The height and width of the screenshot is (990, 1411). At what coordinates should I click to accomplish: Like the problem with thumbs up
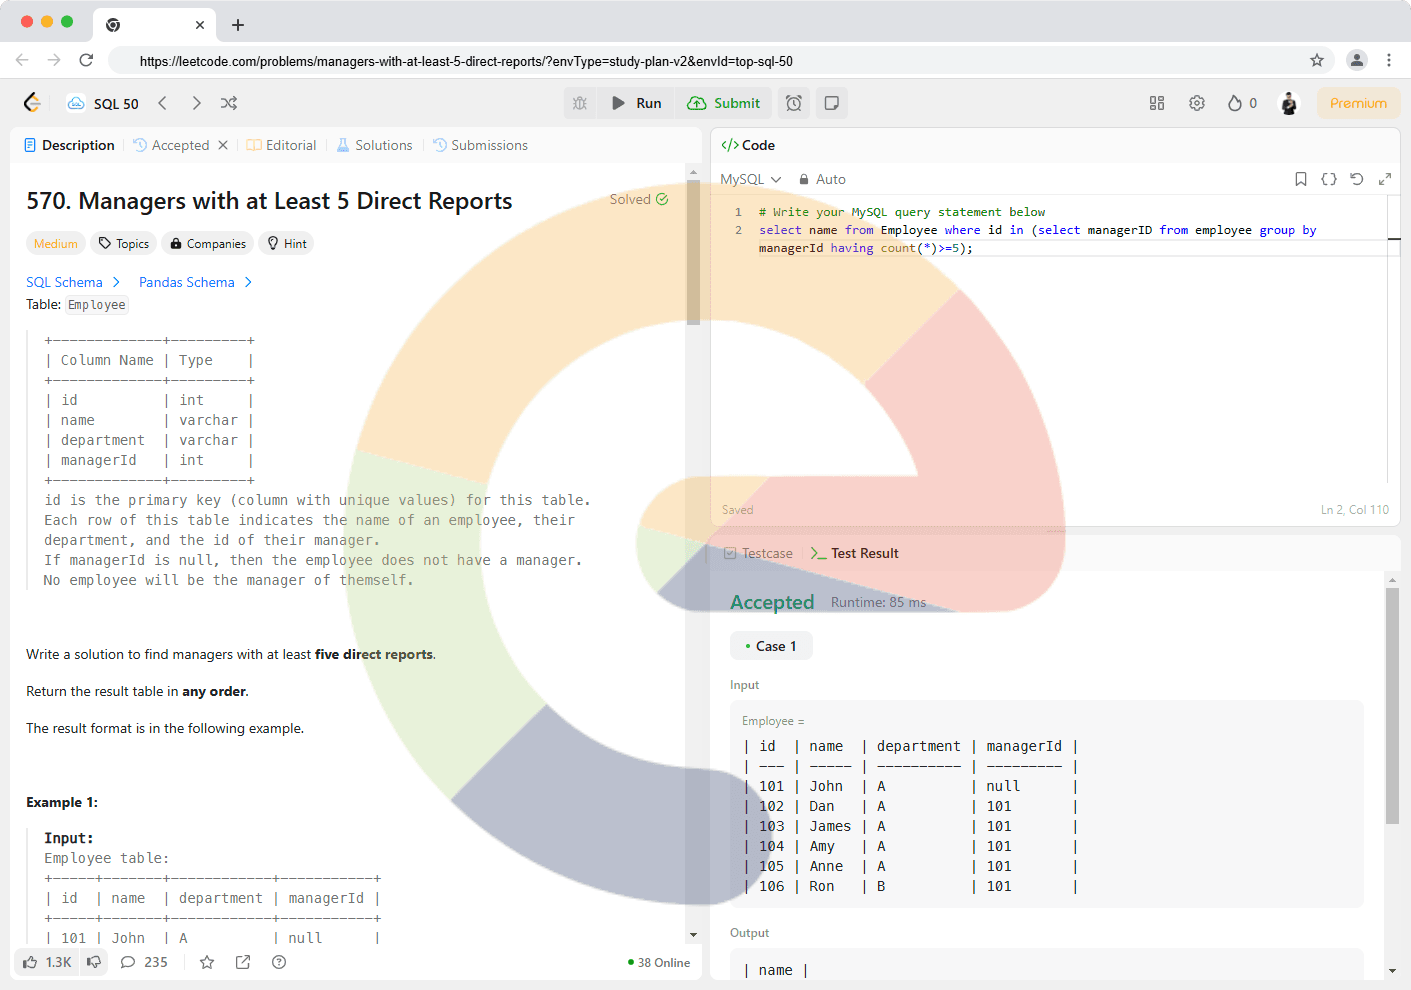click(31, 962)
